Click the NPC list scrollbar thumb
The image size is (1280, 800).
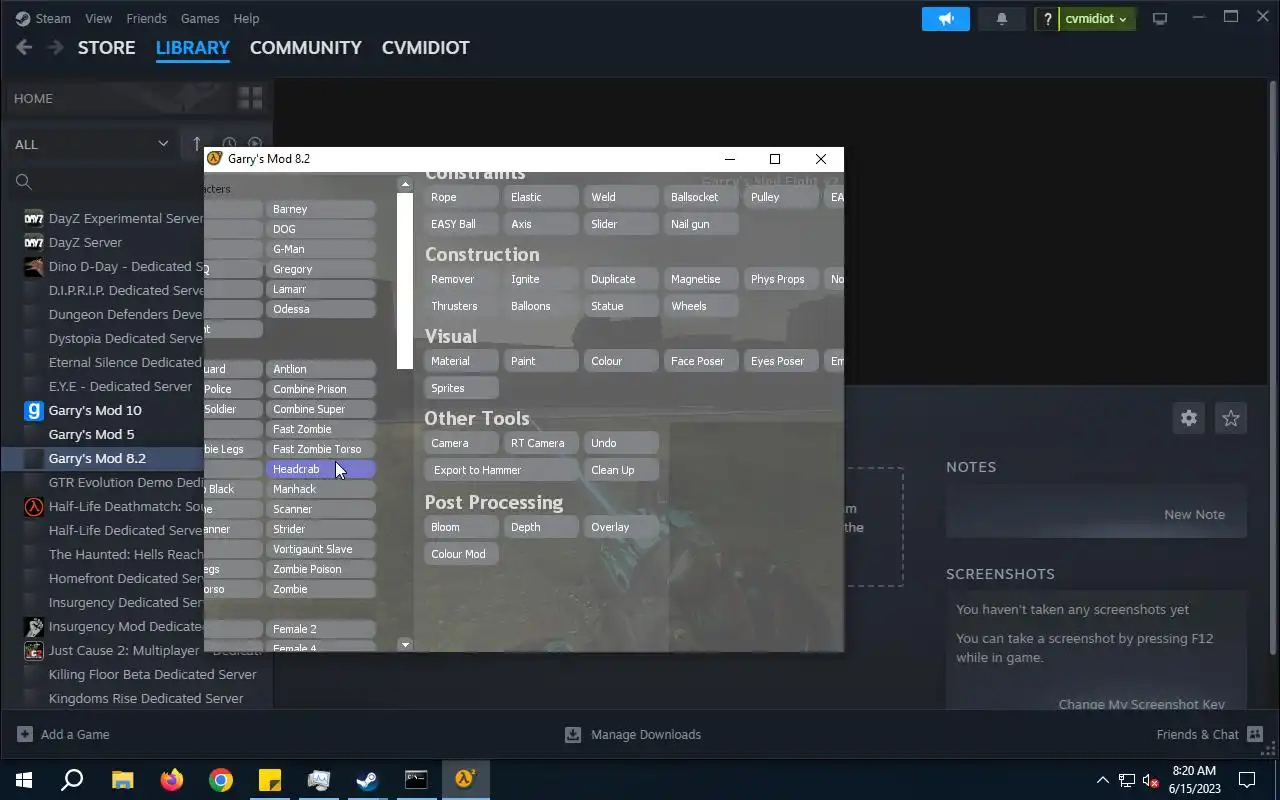point(405,280)
